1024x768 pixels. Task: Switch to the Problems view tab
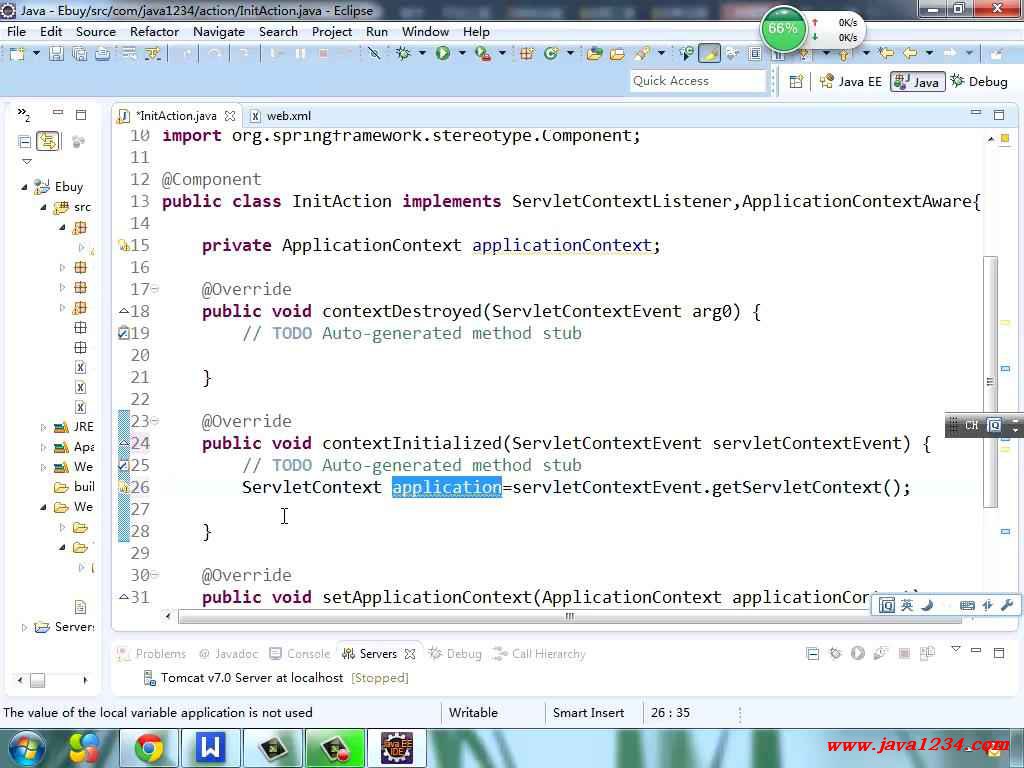coord(152,654)
